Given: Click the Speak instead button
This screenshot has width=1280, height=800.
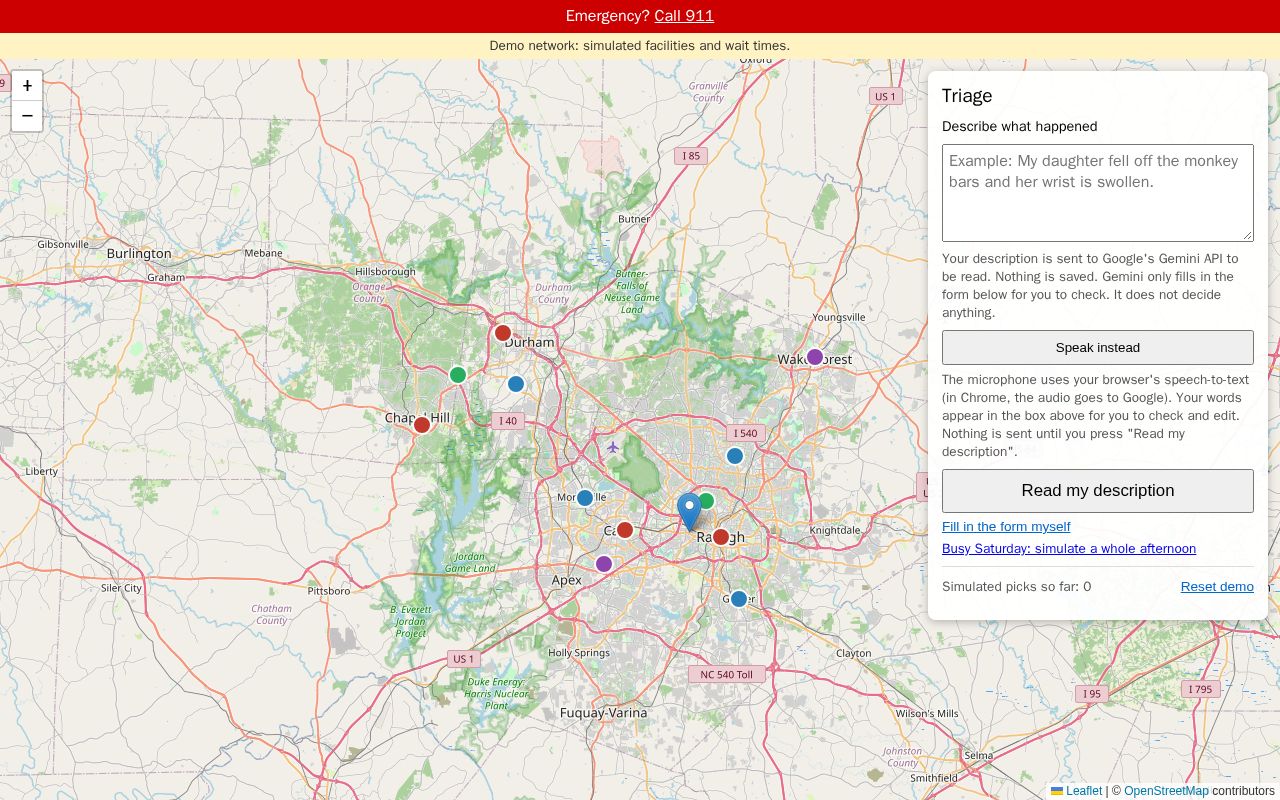Looking at the screenshot, I should [1098, 348].
